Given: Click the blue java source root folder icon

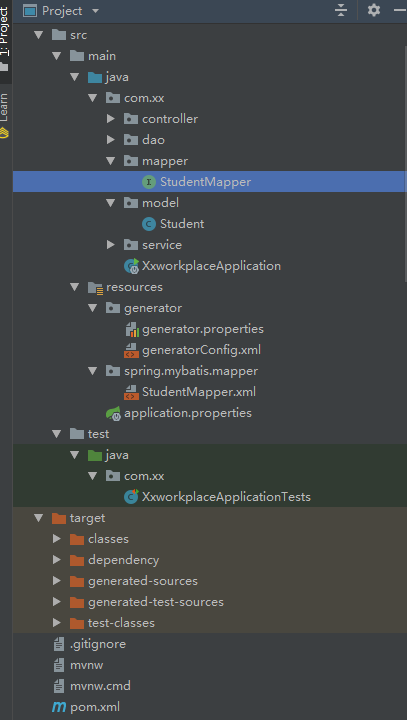Looking at the screenshot, I should click(95, 77).
